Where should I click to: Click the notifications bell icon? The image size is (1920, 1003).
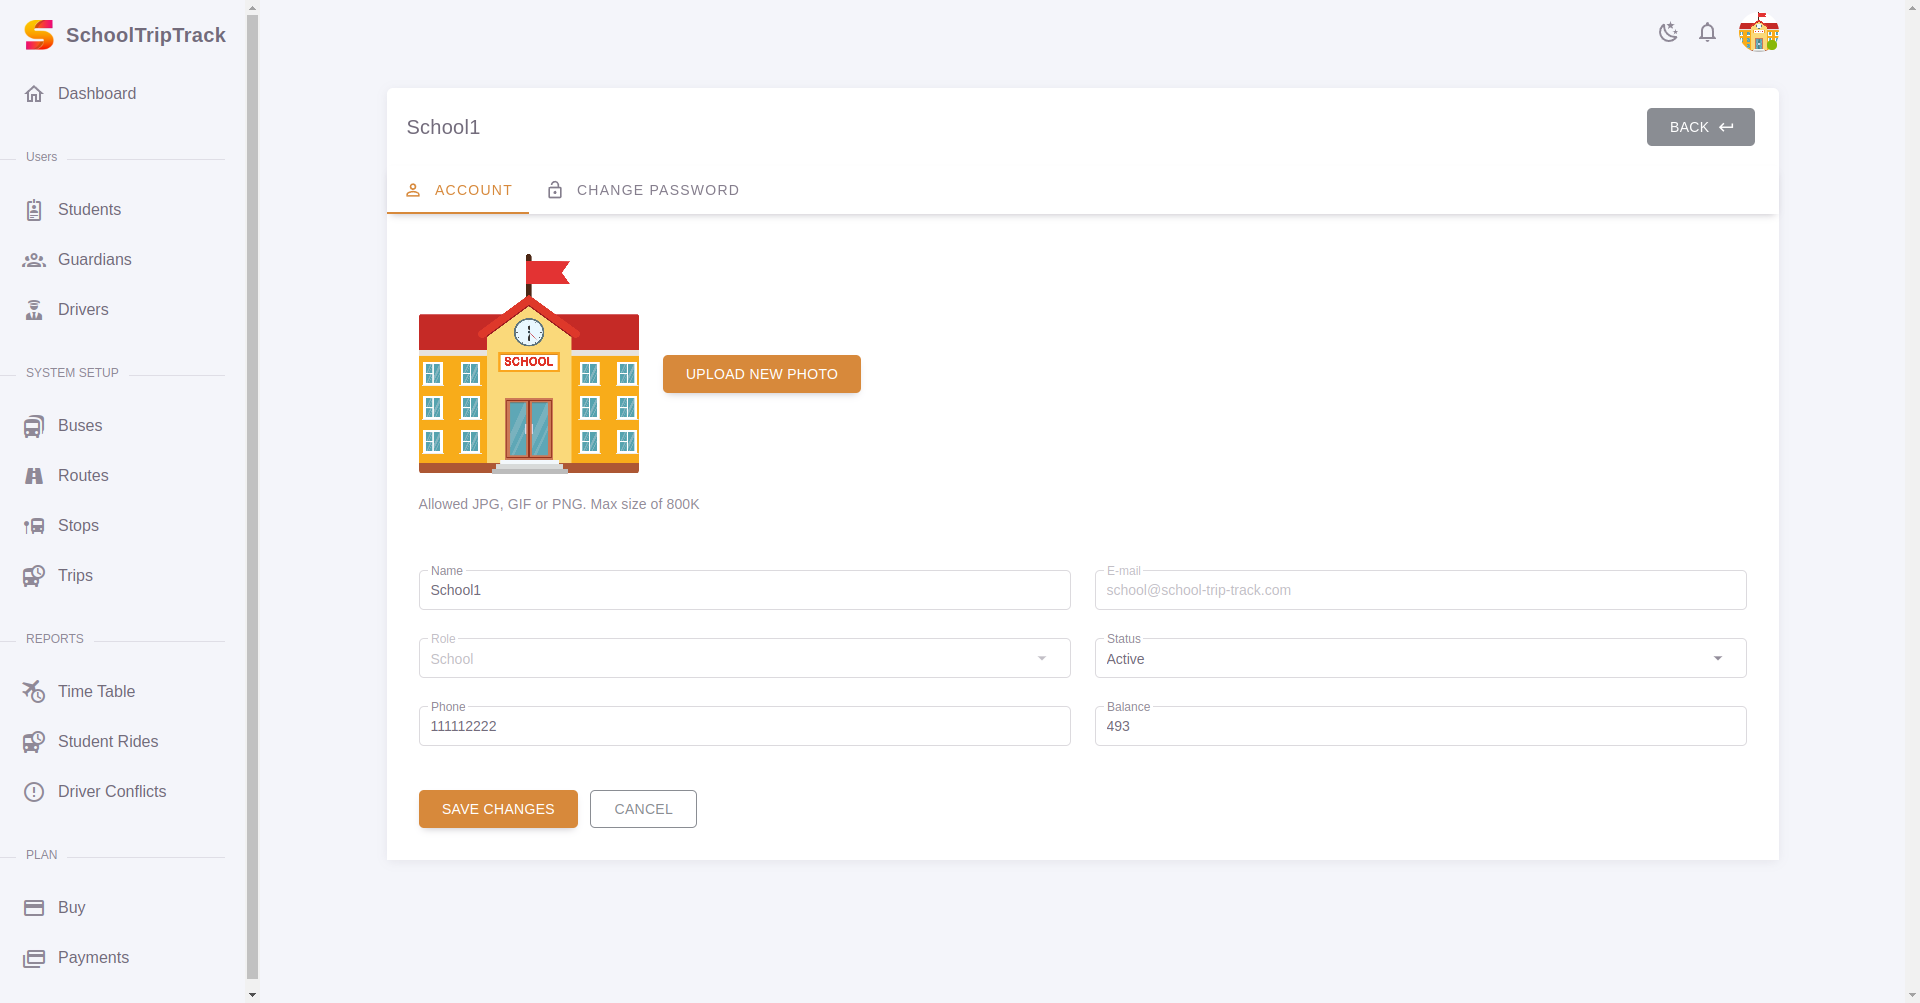click(1707, 32)
